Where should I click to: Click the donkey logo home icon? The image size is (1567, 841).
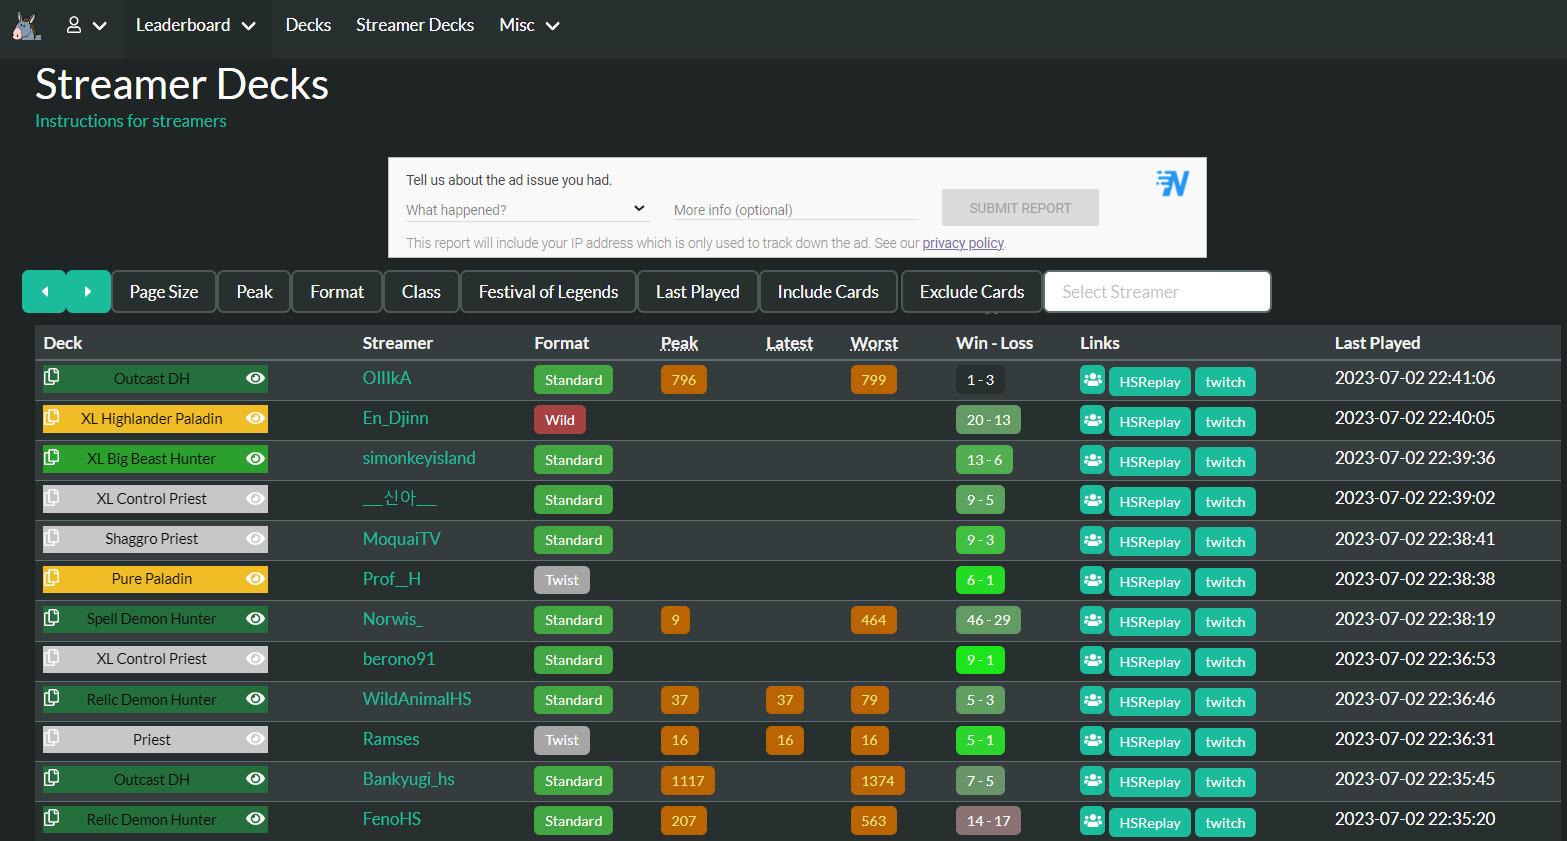tap(26, 26)
